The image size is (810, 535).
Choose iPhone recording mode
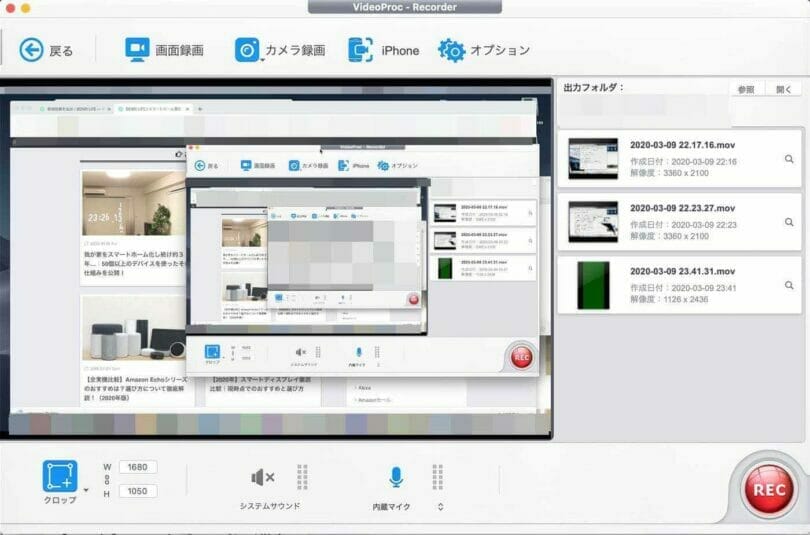[383, 50]
